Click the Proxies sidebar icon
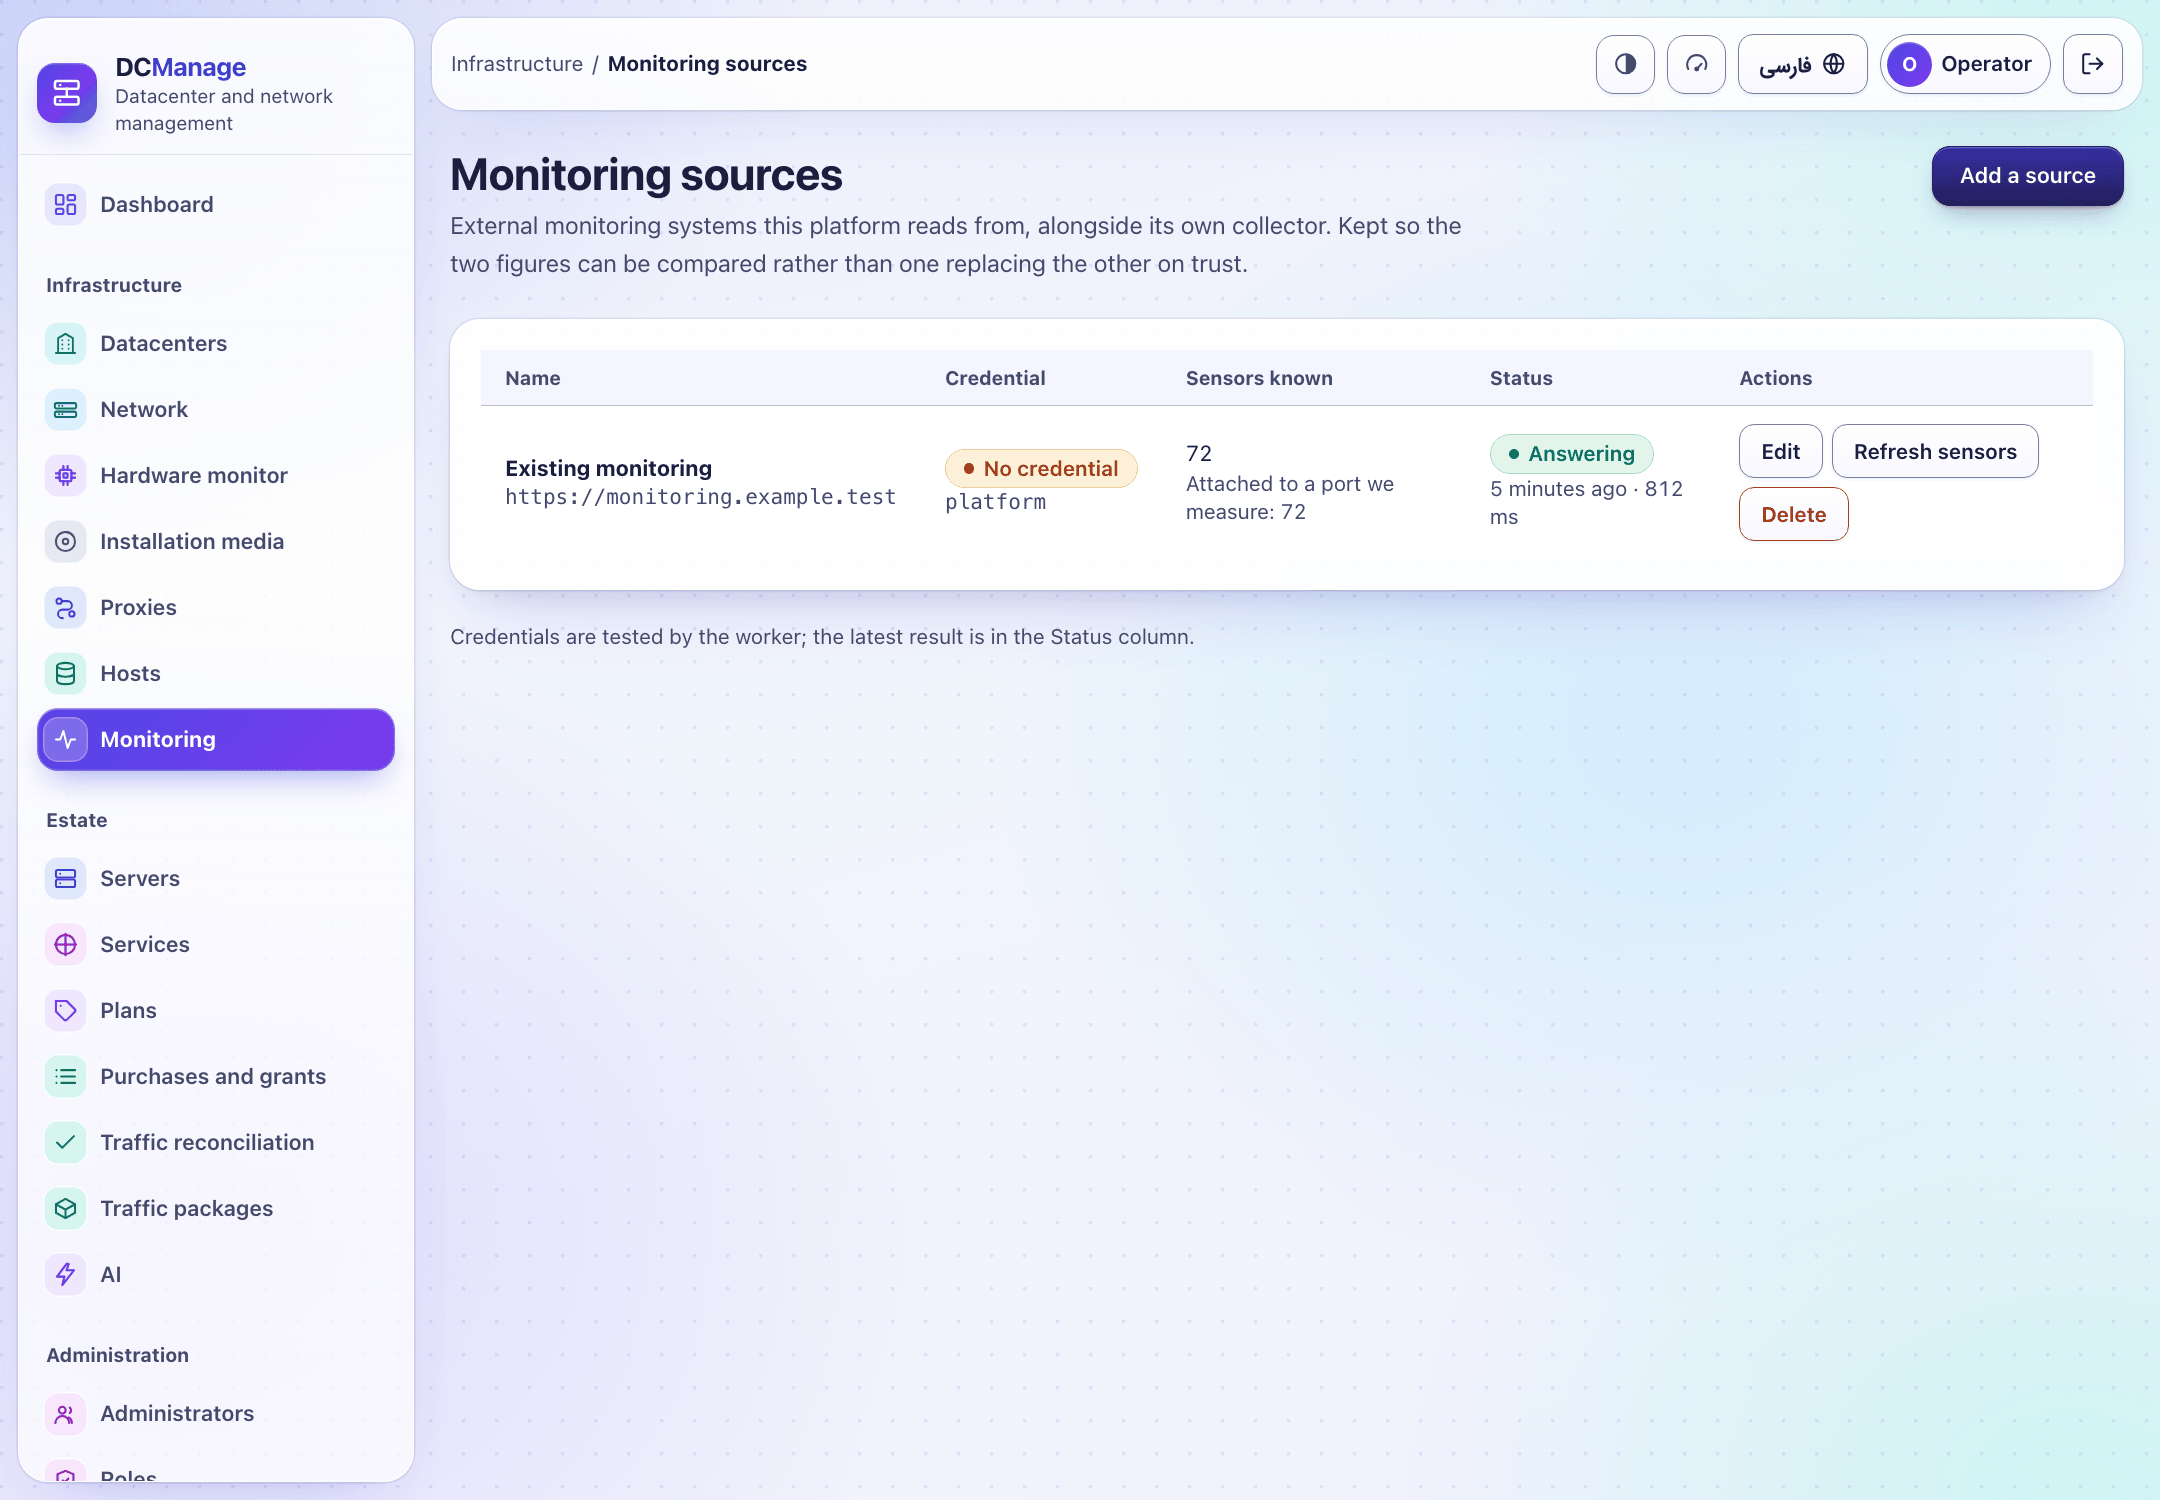The image size is (2160, 1500). coord(65,608)
